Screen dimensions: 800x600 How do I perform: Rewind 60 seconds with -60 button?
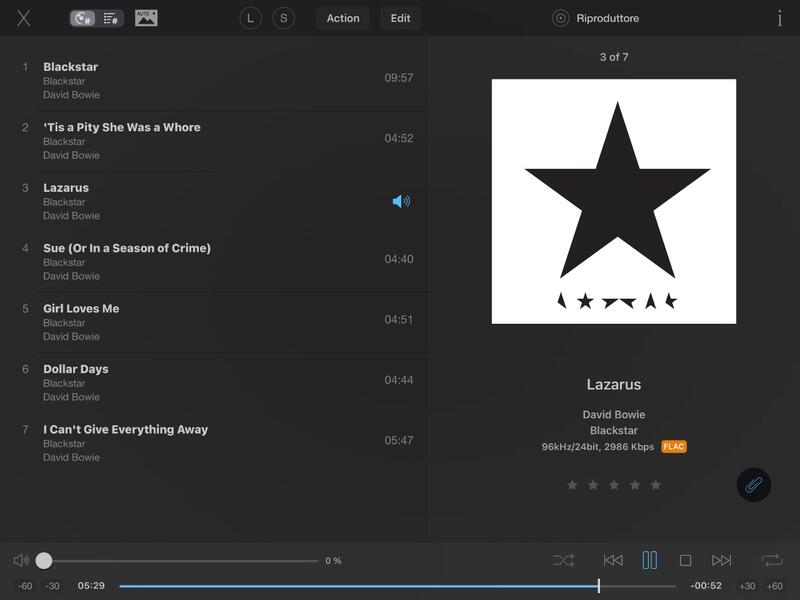[25, 586]
